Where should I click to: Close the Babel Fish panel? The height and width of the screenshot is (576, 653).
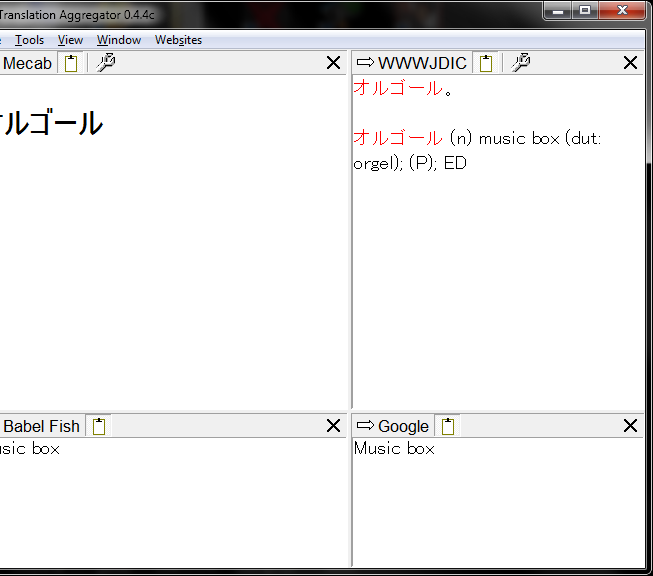(334, 426)
